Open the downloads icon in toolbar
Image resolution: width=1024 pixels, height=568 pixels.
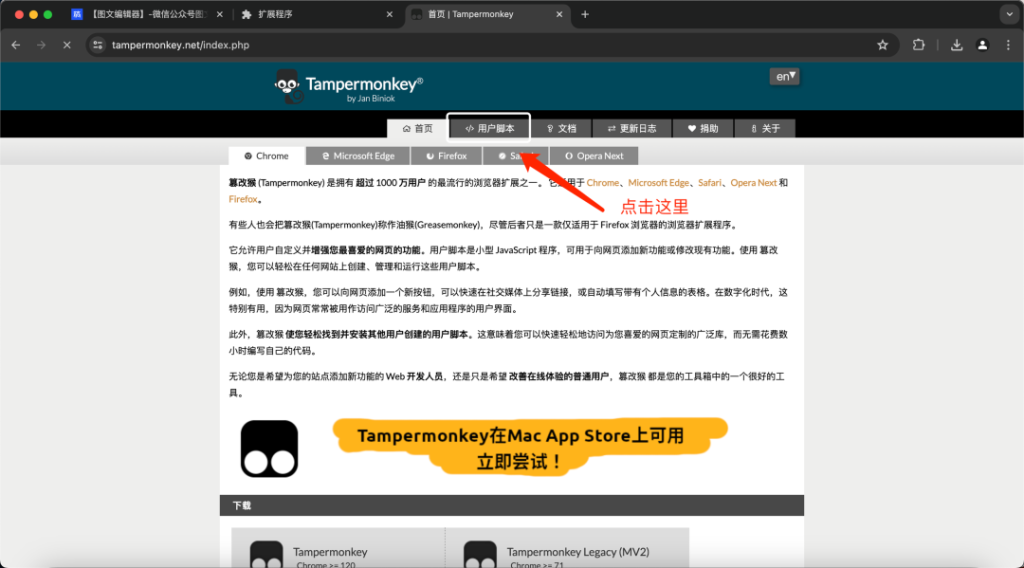click(957, 45)
